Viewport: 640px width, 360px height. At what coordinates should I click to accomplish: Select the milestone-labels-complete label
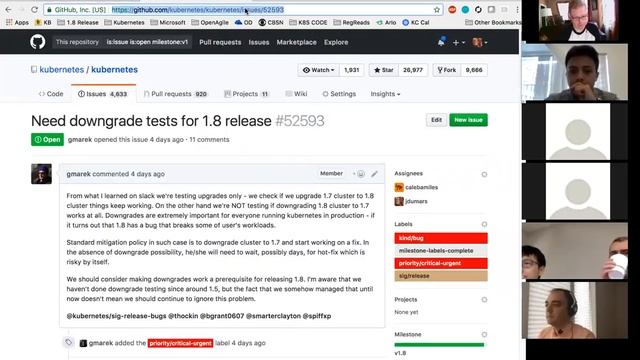point(441,251)
